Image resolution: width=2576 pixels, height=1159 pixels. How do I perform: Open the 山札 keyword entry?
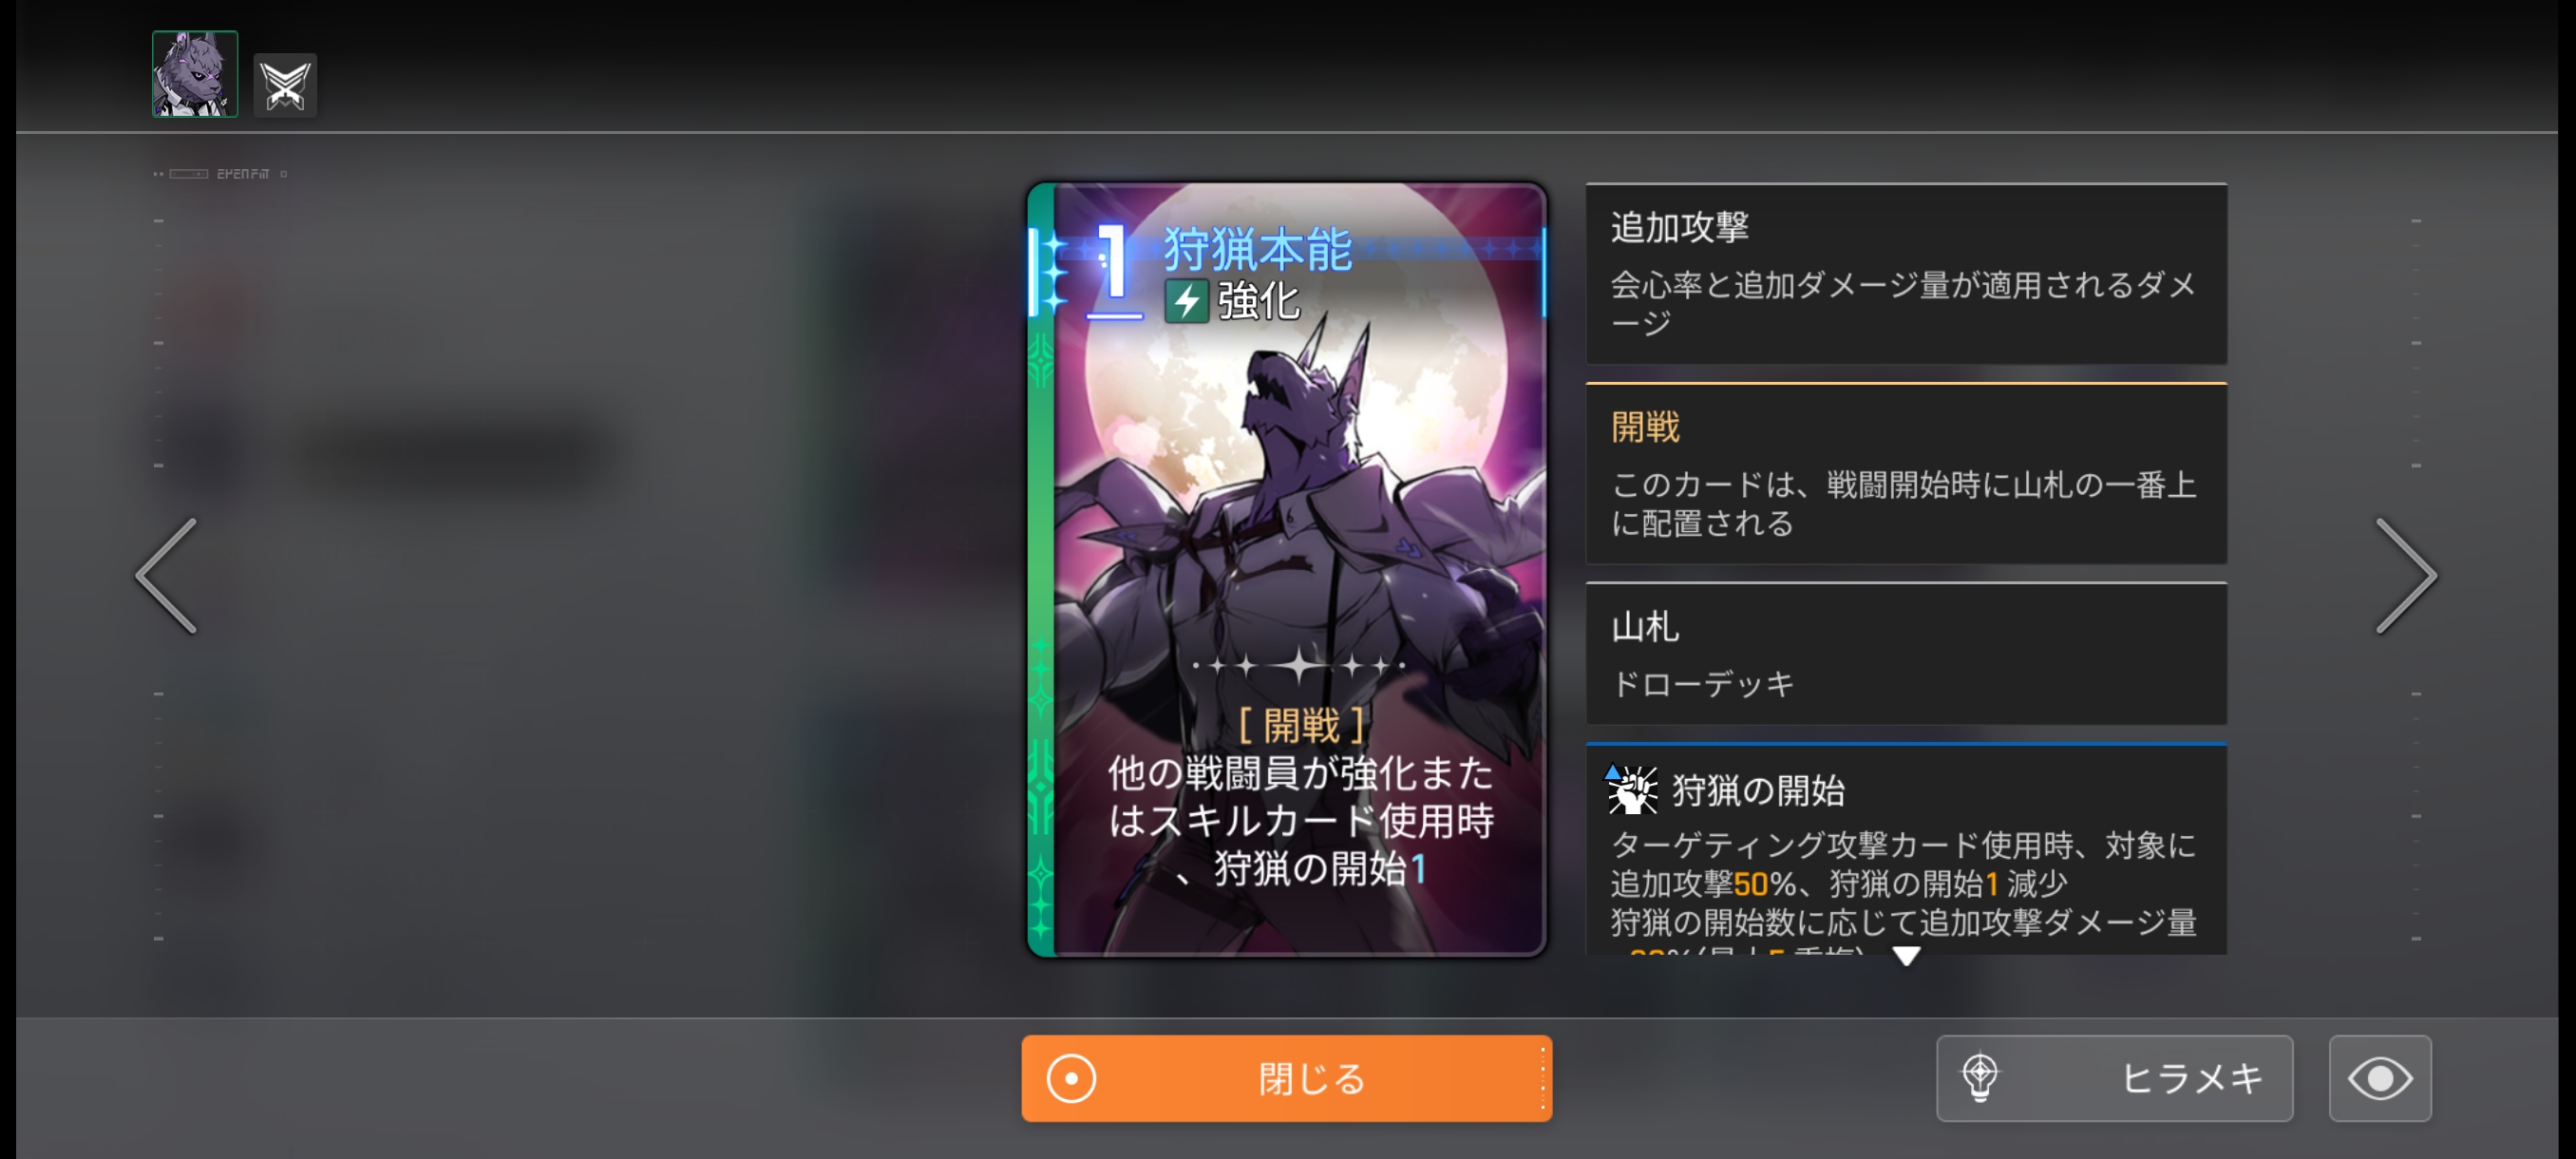(1906, 654)
